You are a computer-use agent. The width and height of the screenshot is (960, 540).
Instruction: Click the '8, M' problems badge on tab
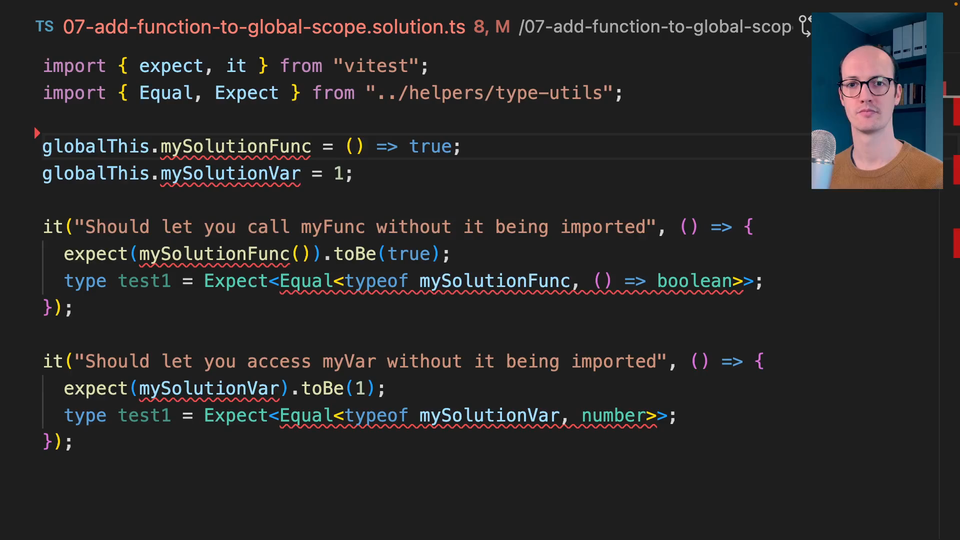pos(491,27)
